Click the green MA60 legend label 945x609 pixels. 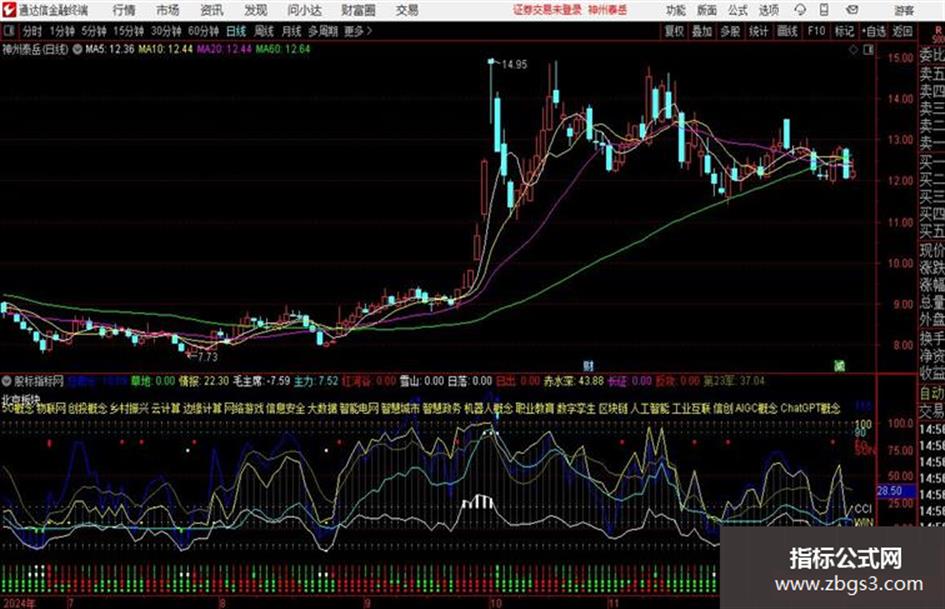coord(283,49)
